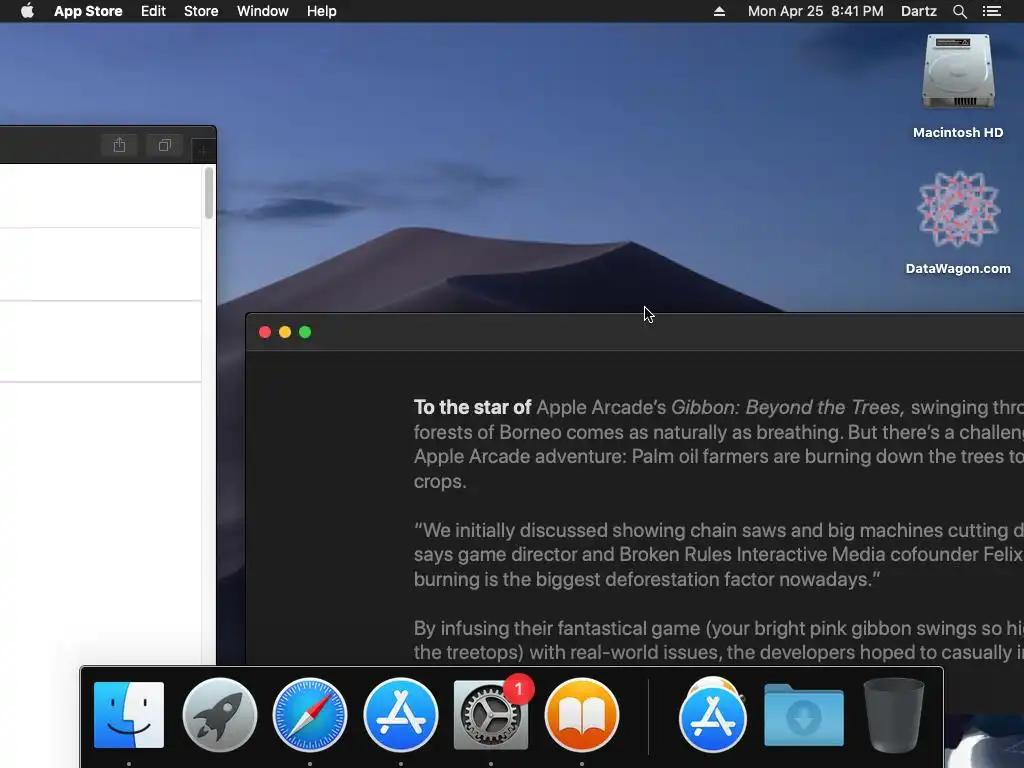The height and width of the screenshot is (768, 1024).
Task: Maximize the App Store window
Action: pyautogui.click(x=305, y=332)
